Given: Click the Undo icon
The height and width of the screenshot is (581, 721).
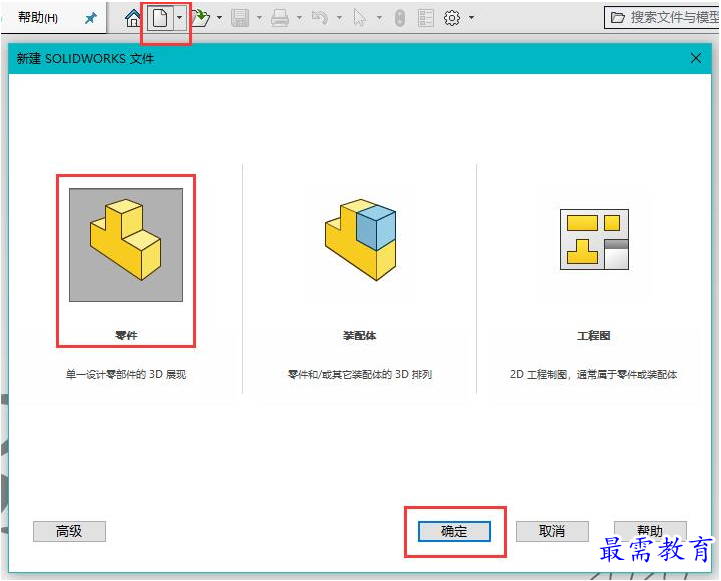Looking at the screenshot, I should [320, 18].
